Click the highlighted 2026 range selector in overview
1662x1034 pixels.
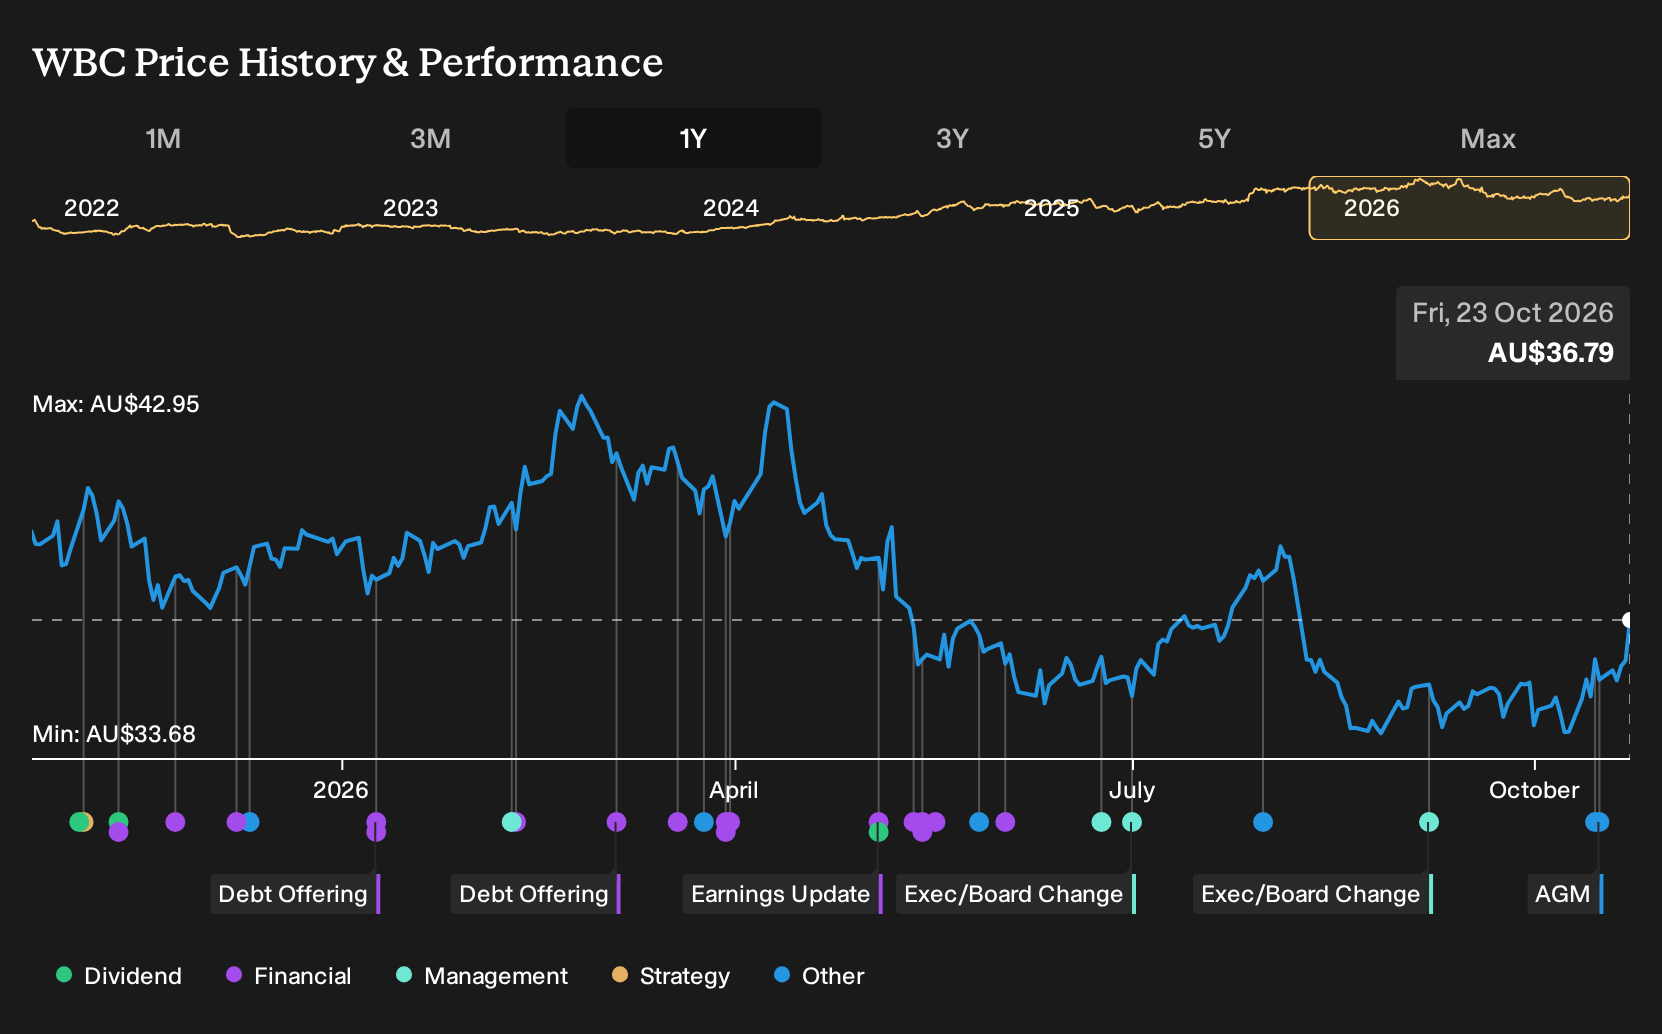pyautogui.click(x=1469, y=208)
